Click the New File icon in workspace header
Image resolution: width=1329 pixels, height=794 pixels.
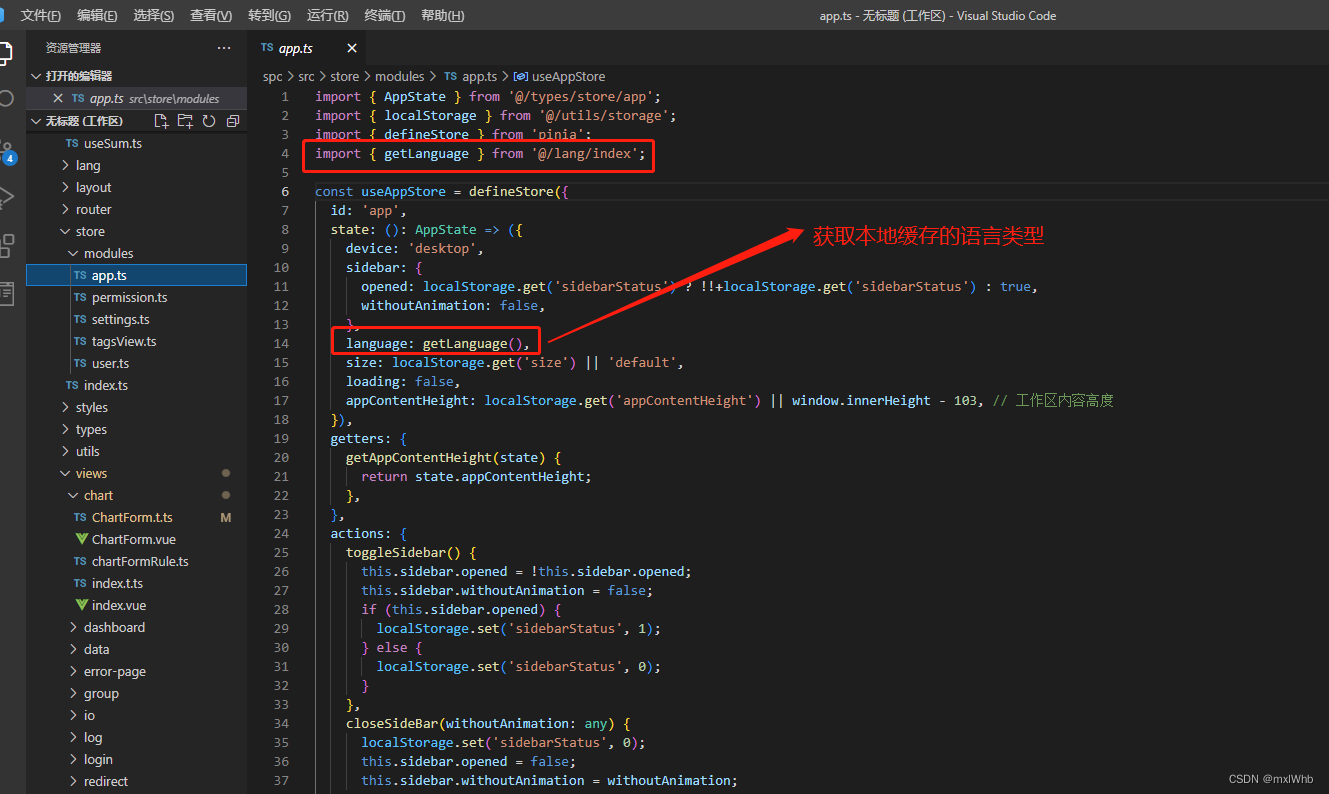[x=161, y=121]
